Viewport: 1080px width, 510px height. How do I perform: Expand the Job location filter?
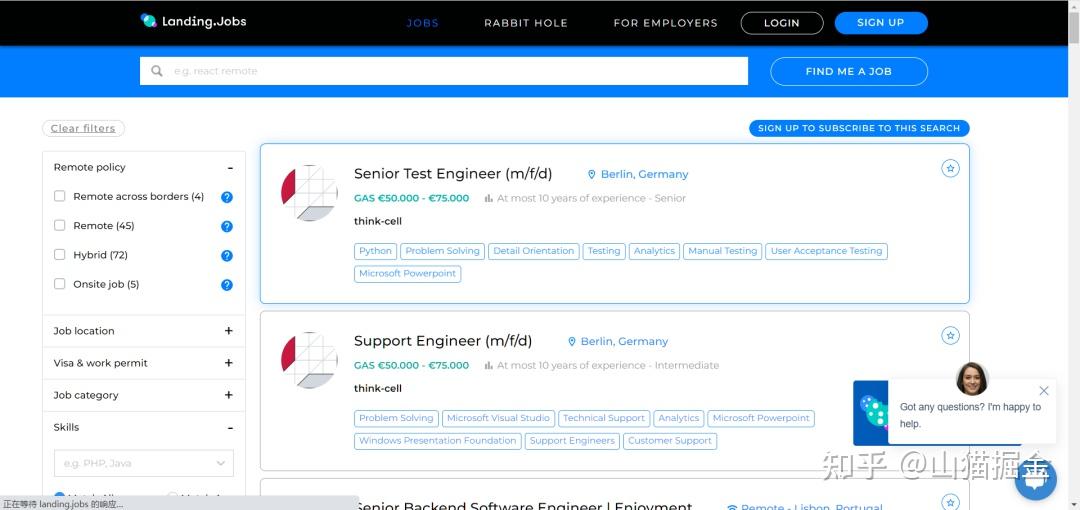tap(144, 331)
